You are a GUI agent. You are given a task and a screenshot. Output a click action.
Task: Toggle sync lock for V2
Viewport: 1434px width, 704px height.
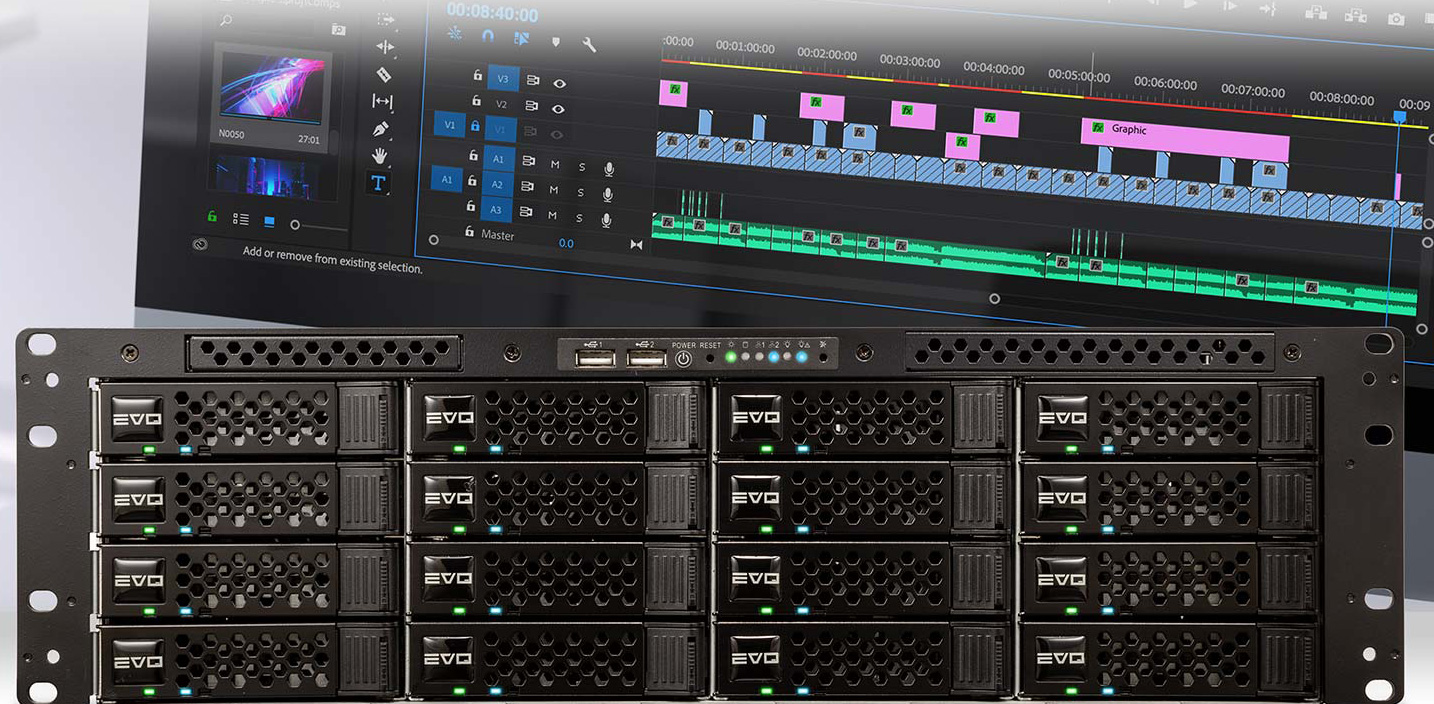(x=532, y=106)
